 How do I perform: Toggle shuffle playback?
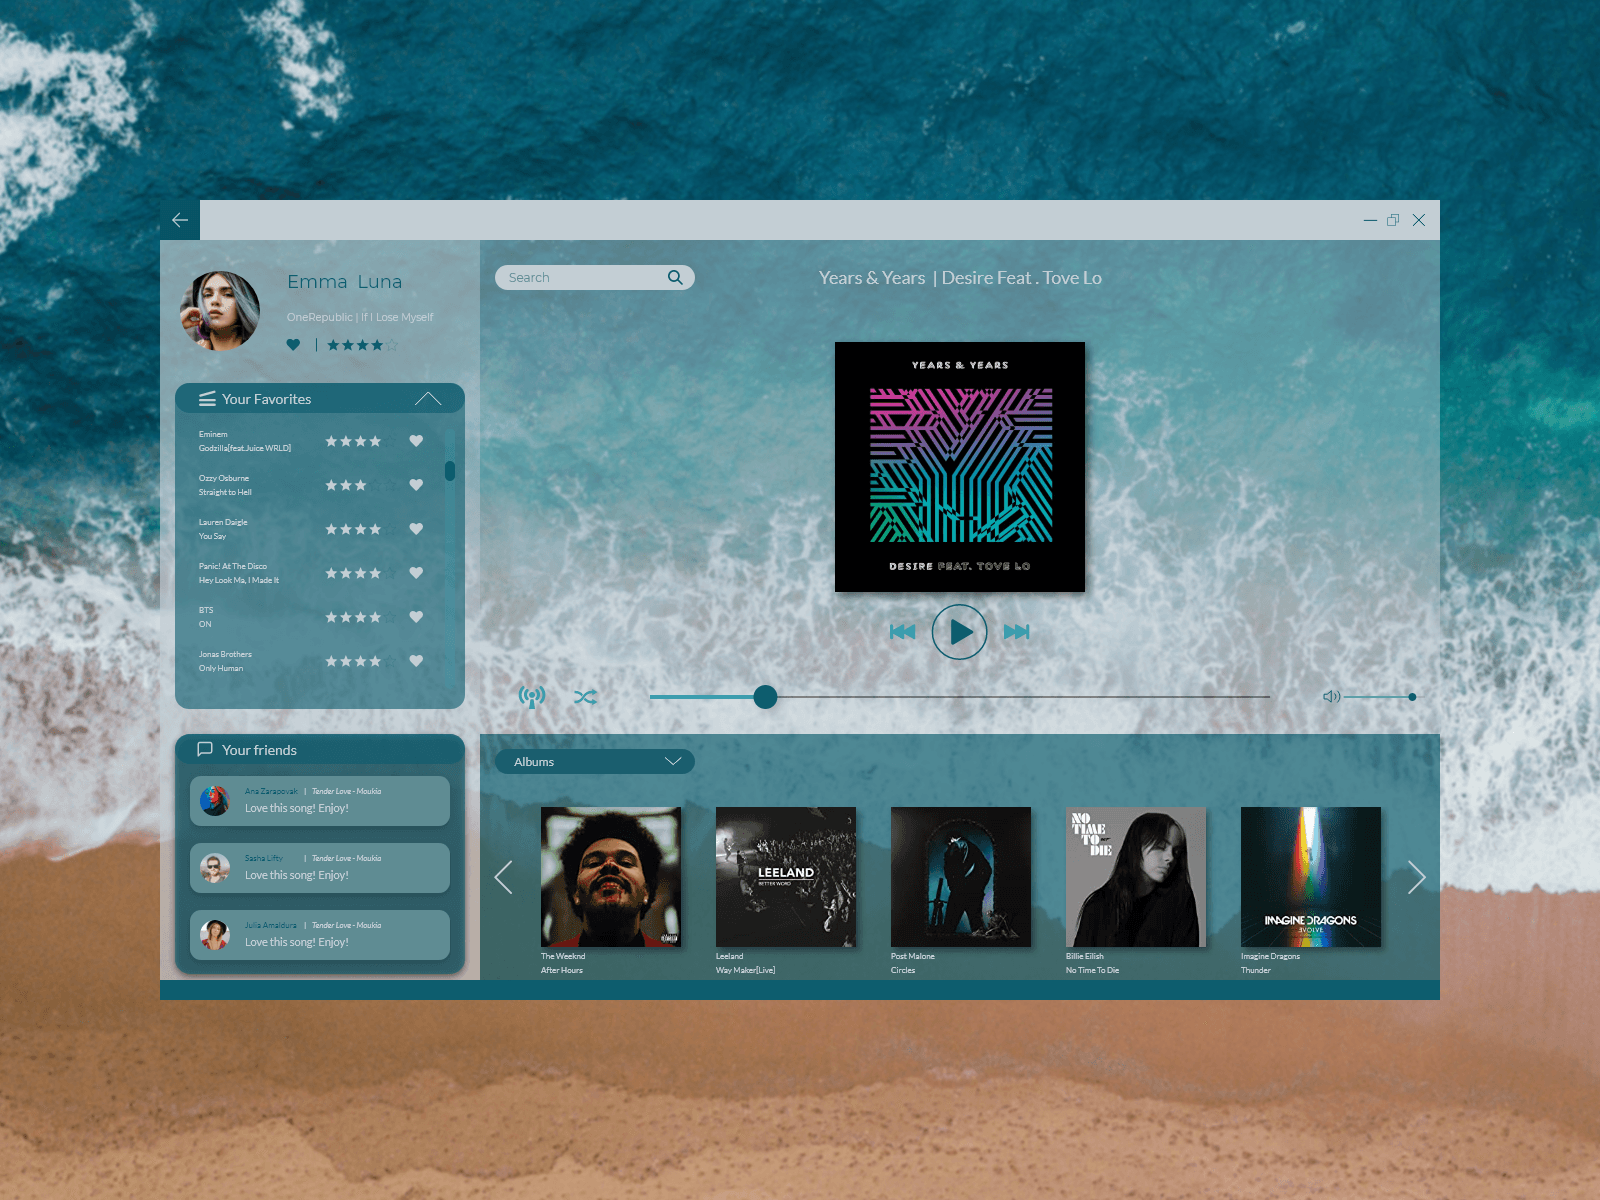(x=586, y=697)
